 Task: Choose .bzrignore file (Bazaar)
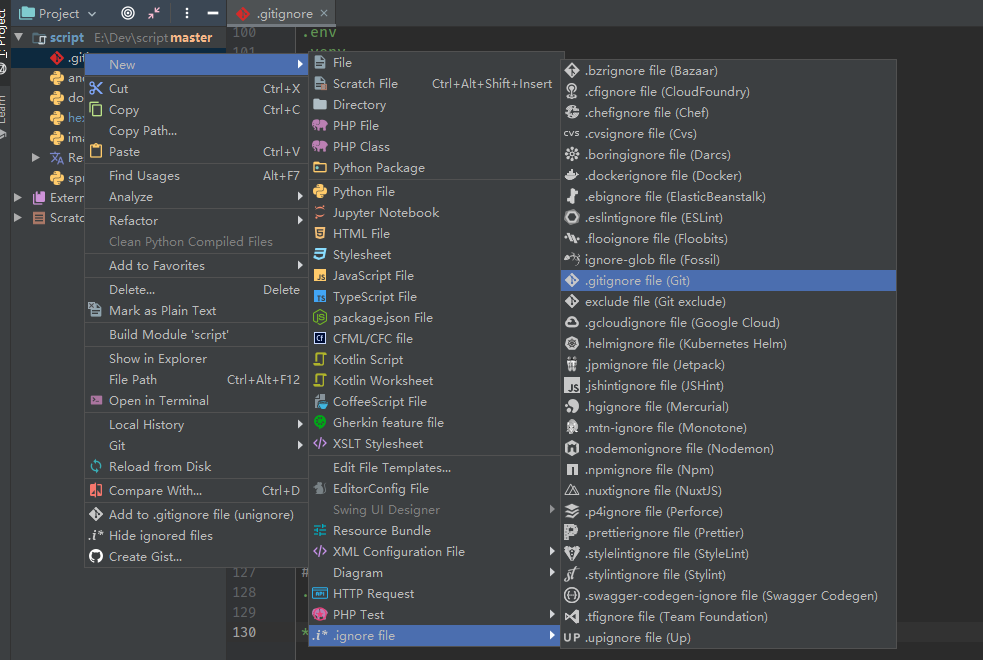(728, 71)
